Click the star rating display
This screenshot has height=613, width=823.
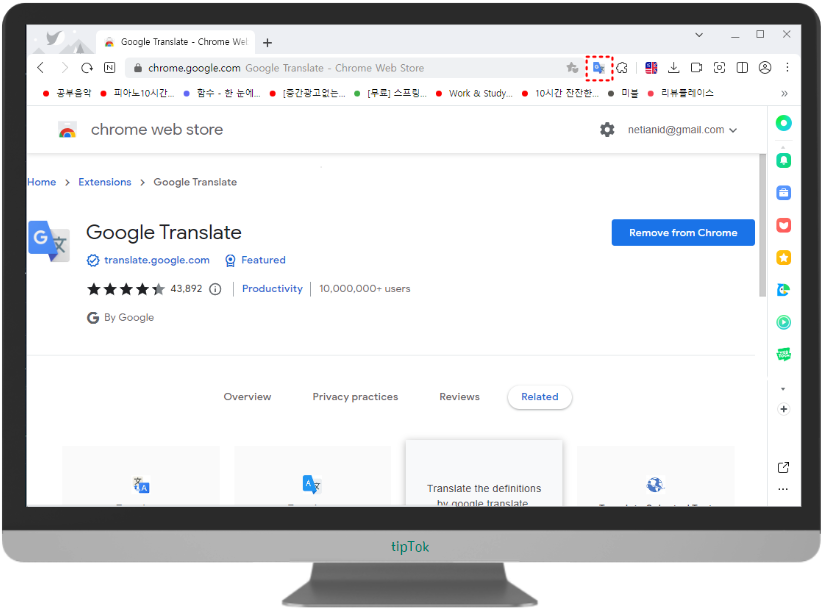(x=125, y=289)
